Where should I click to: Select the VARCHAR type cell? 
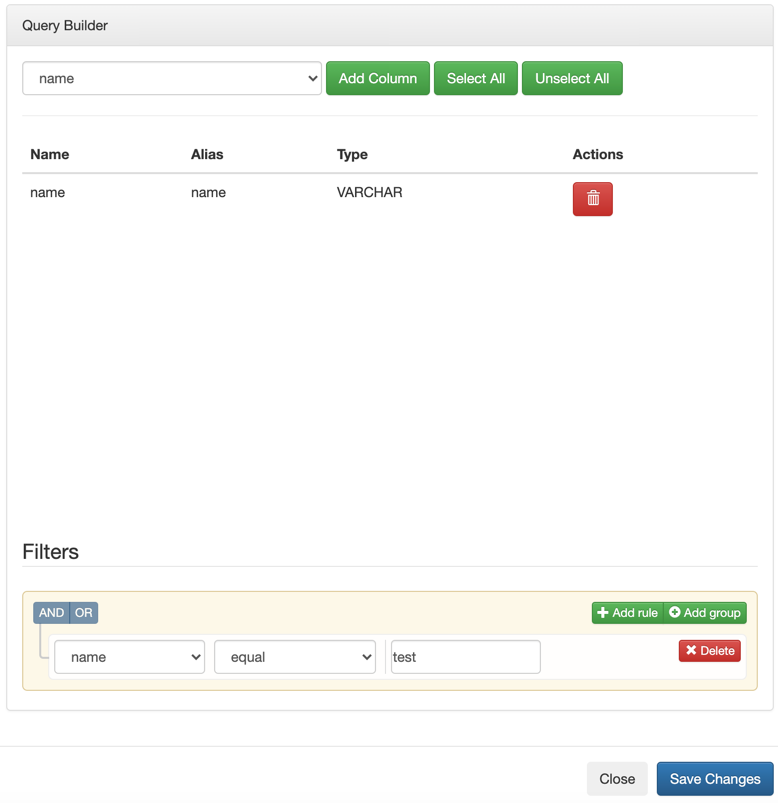(369, 192)
